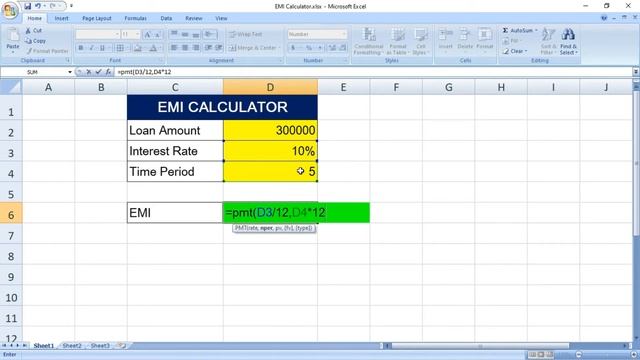Switch to the Page Layout tab
Image resolution: width=640 pixels, height=360 pixels.
click(x=97, y=18)
